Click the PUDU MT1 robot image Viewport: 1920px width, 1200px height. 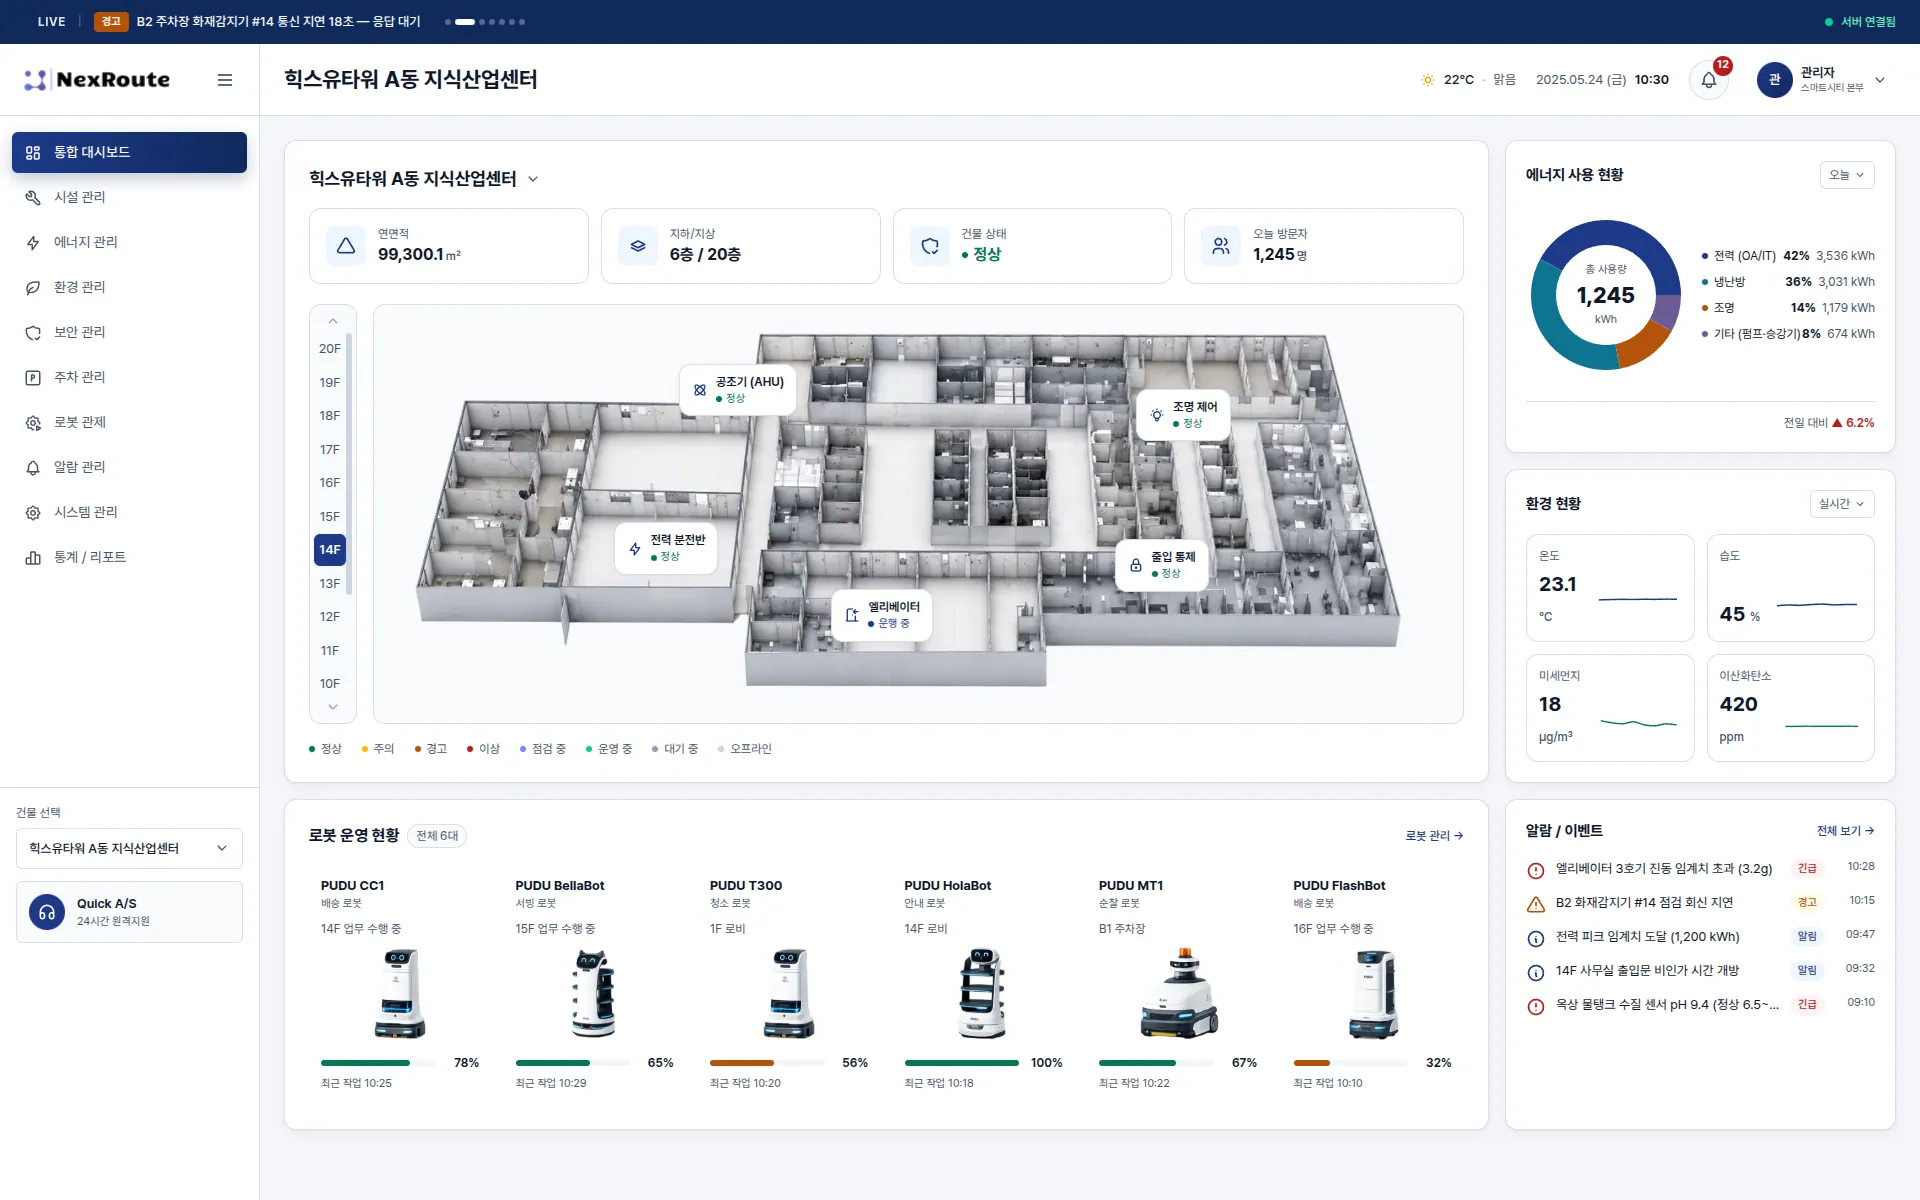1179,993
